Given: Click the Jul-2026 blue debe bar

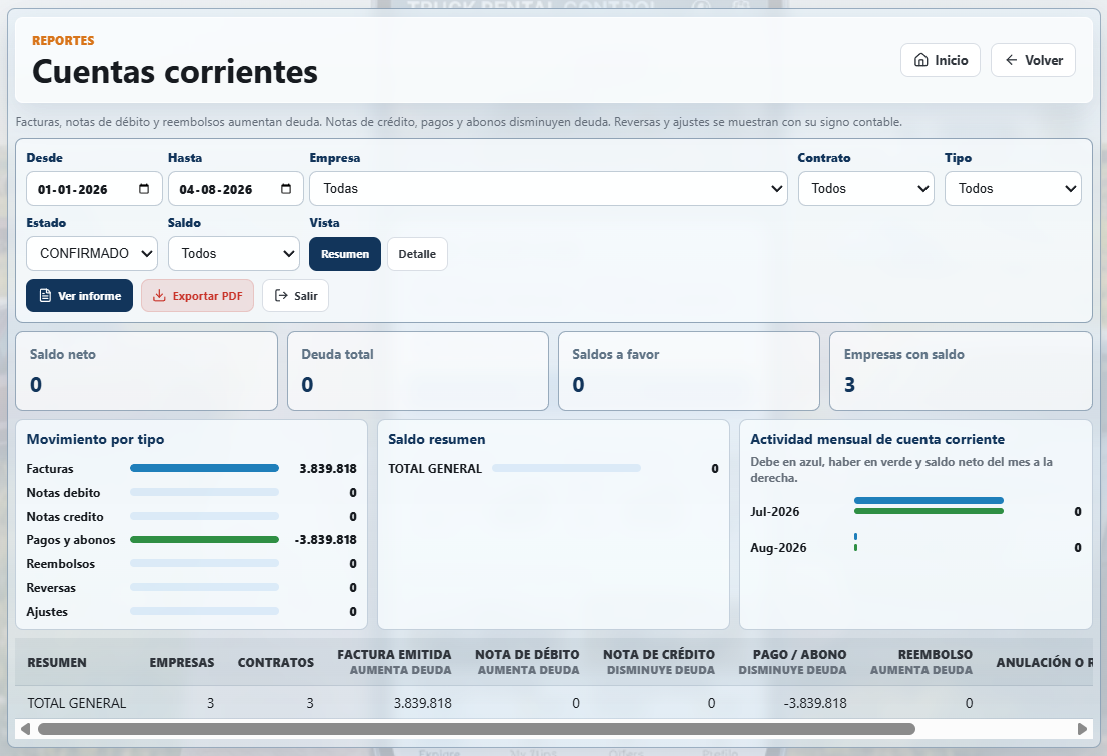Looking at the screenshot, I should pos(928,500).
